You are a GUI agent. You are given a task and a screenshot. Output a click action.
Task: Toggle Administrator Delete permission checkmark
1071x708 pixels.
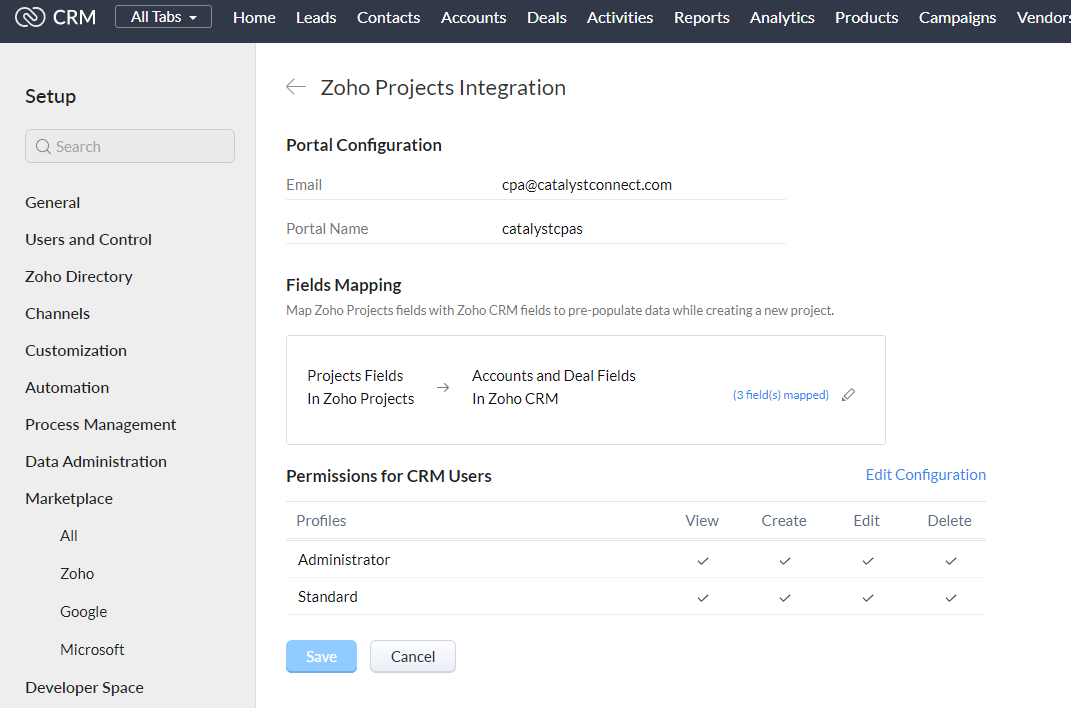click(x=950, y=561)
